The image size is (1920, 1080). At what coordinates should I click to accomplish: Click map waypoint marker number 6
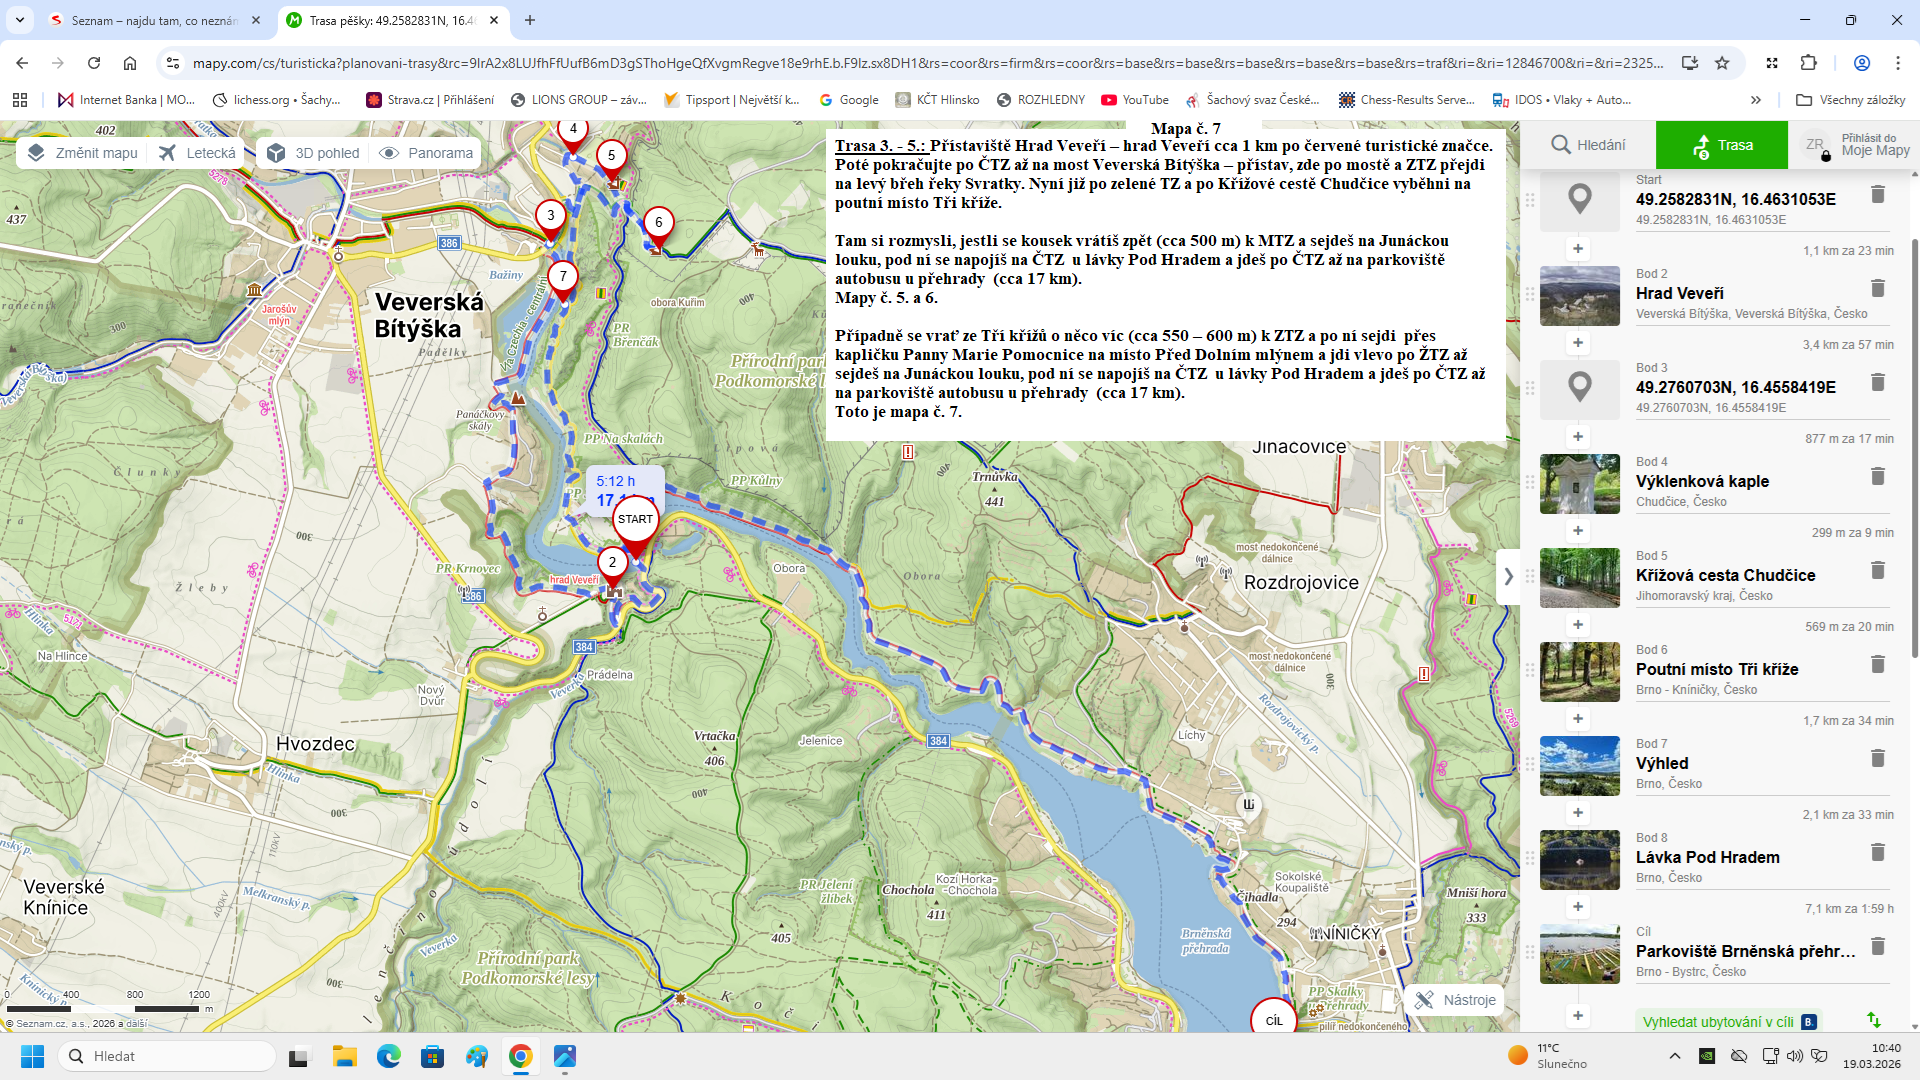[x=658, y=225]
